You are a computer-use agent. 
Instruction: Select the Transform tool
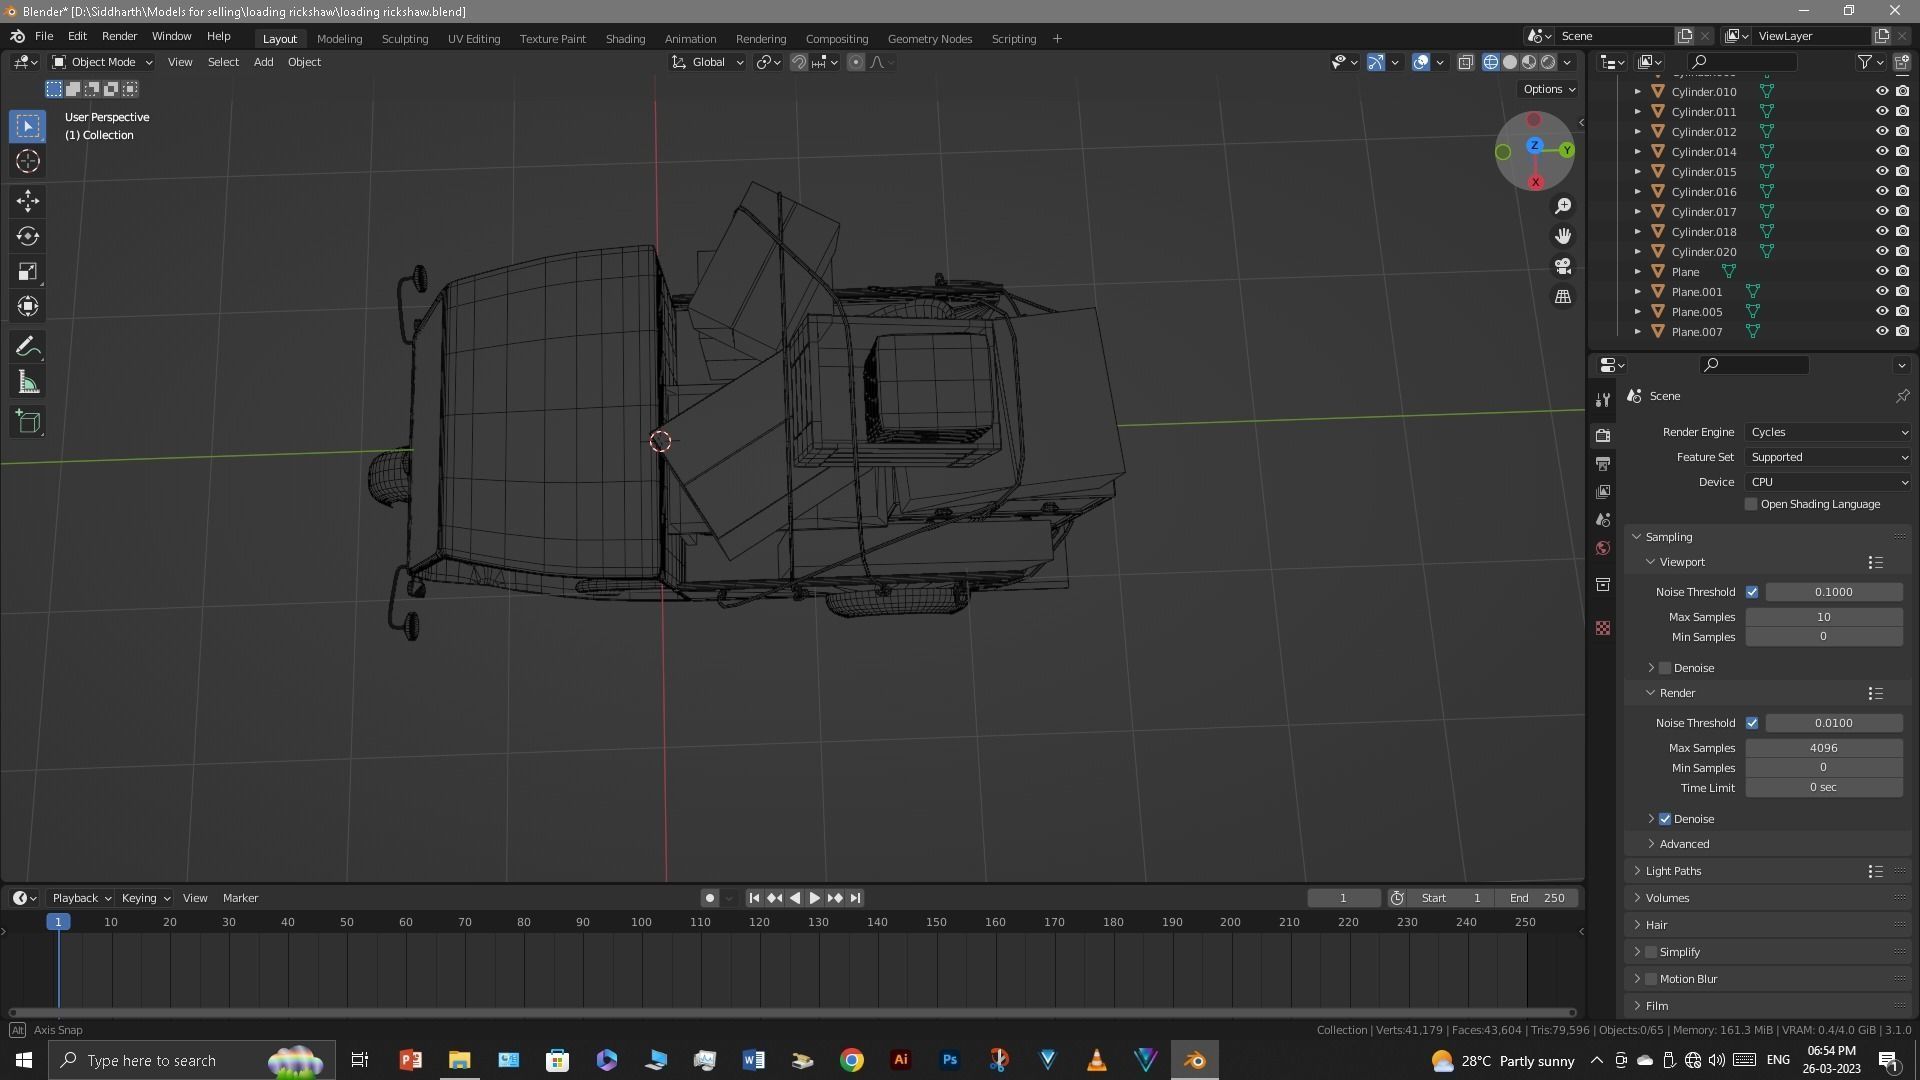[28, 306]
